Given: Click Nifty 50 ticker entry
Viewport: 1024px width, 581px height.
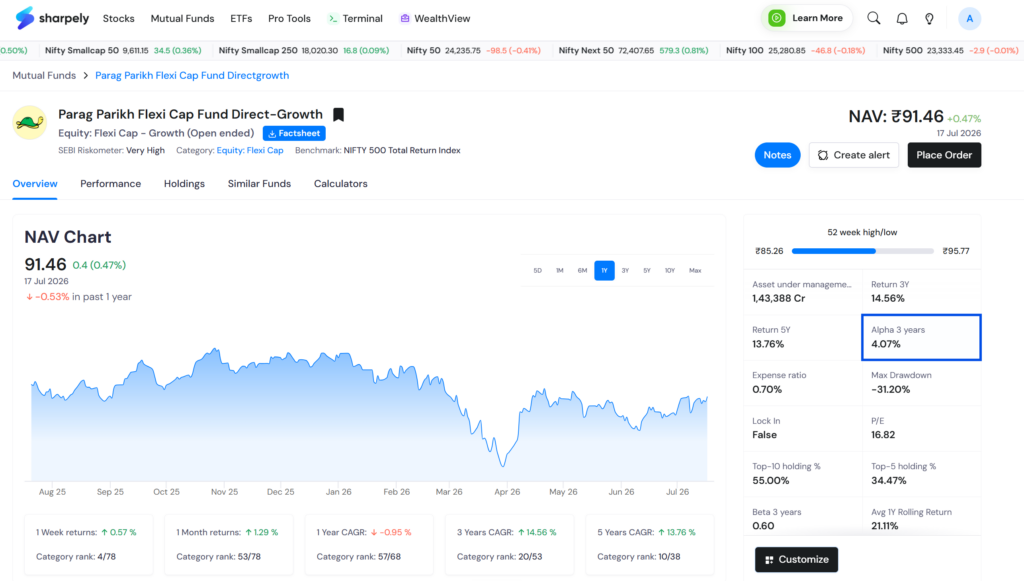Looking at the screenshot, I should (473, 50).
